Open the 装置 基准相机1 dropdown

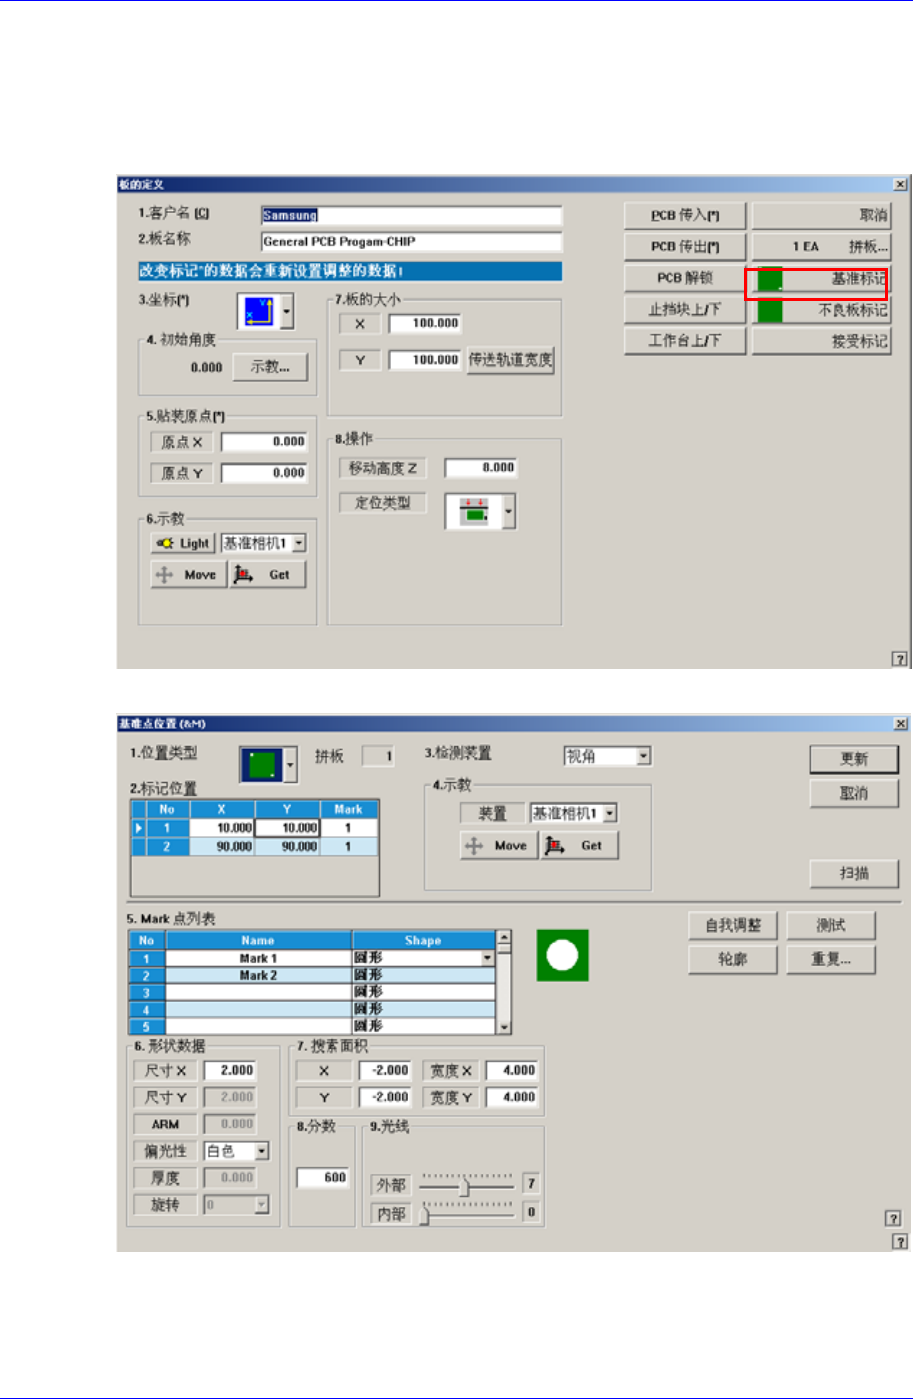[x=610, y=814]
